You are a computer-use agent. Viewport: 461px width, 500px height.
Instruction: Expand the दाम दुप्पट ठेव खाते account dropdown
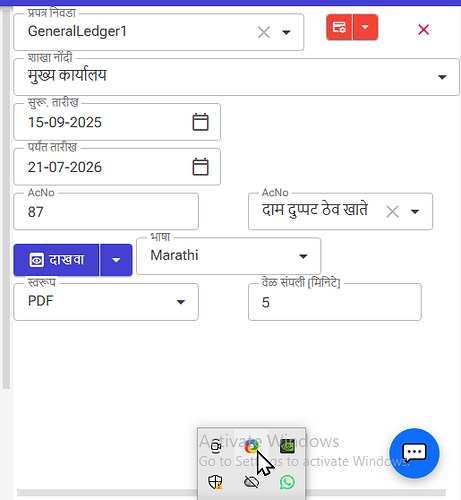click(x=415, y=211)
